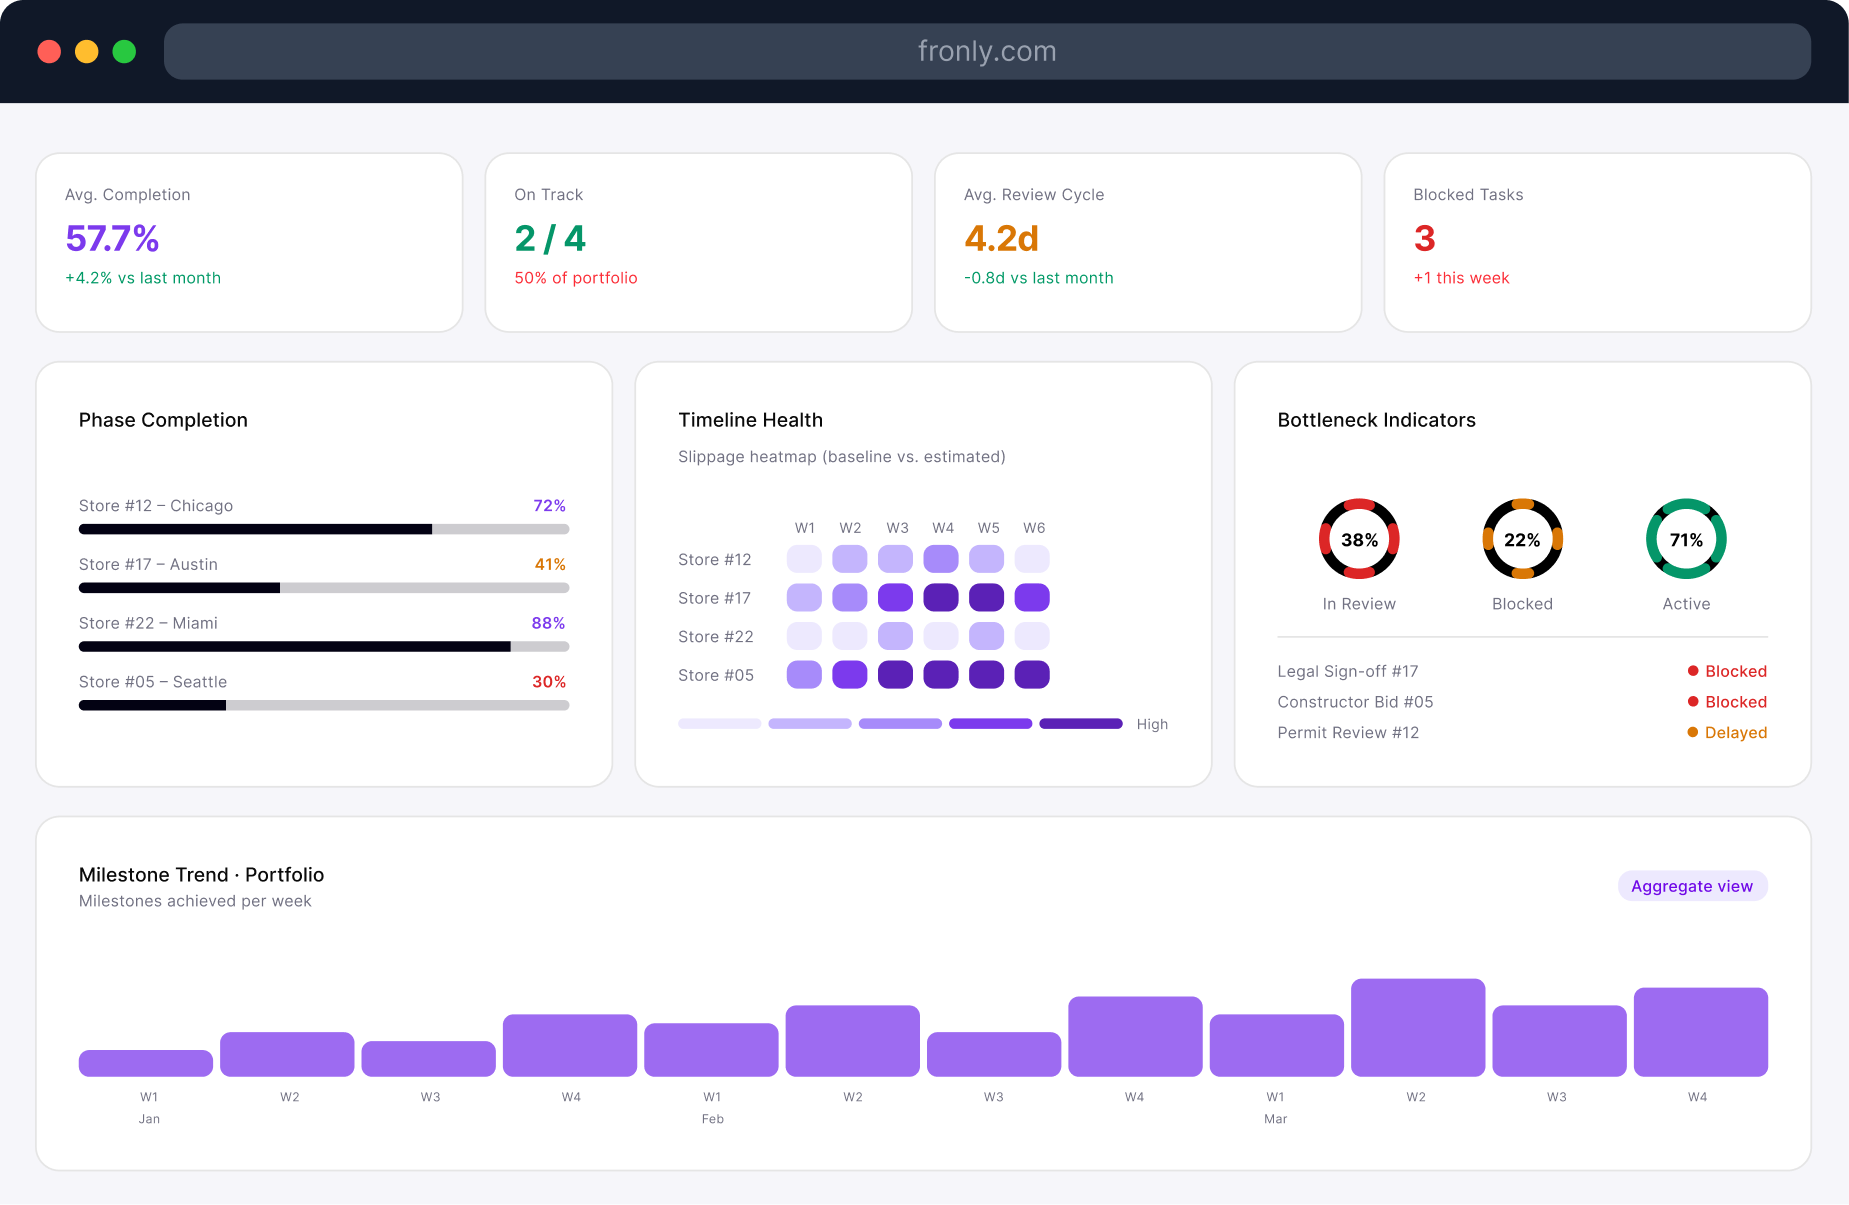Click the 88% Miami completion value

(x=548, y=623)
